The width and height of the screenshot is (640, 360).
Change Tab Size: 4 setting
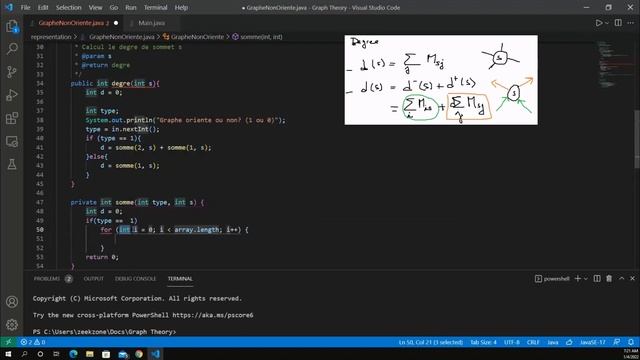tap(483, 342)
